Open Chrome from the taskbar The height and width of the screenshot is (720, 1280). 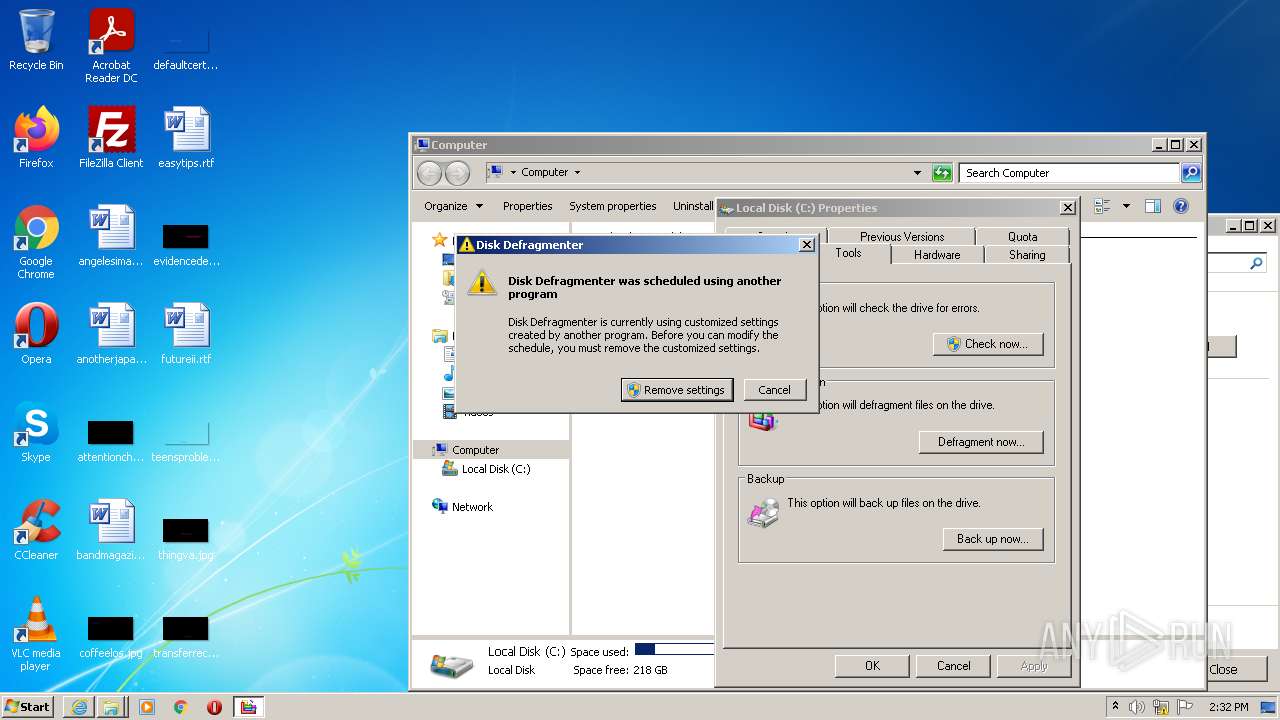pyautogui.click(x=181, y=707)
